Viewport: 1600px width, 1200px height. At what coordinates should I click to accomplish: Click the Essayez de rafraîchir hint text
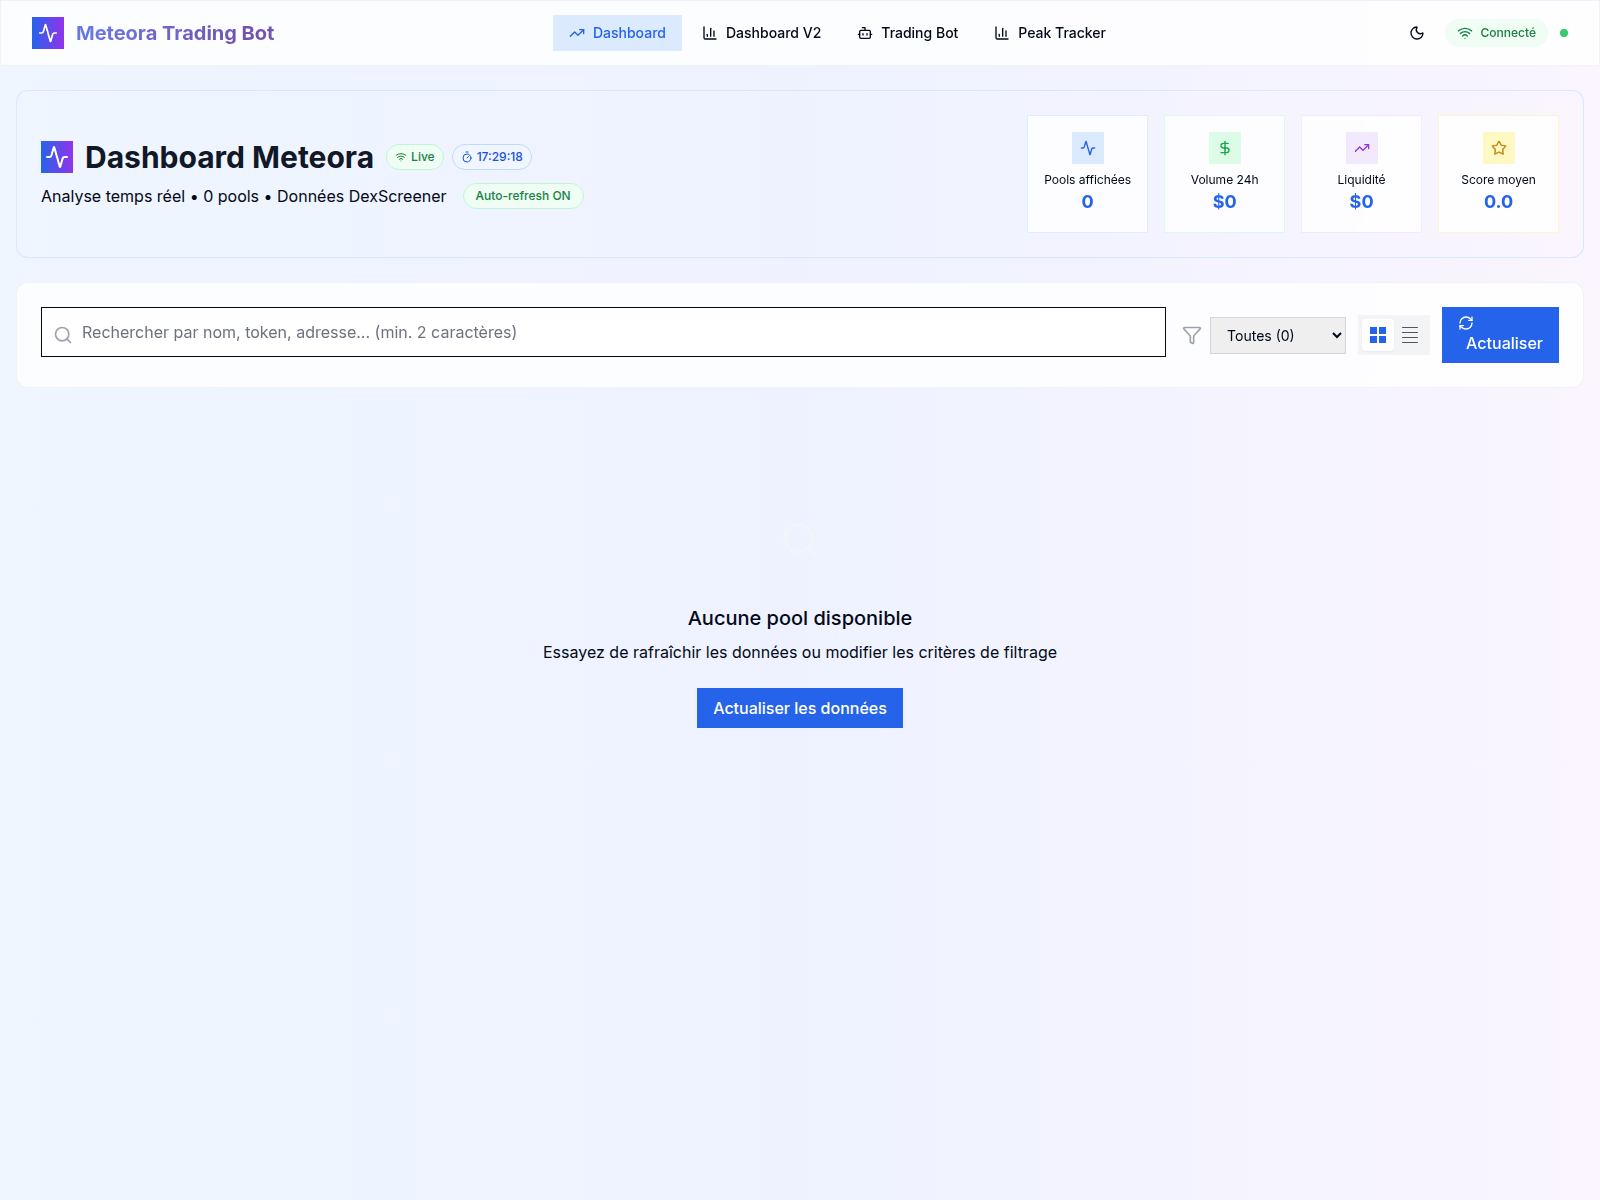800,652
